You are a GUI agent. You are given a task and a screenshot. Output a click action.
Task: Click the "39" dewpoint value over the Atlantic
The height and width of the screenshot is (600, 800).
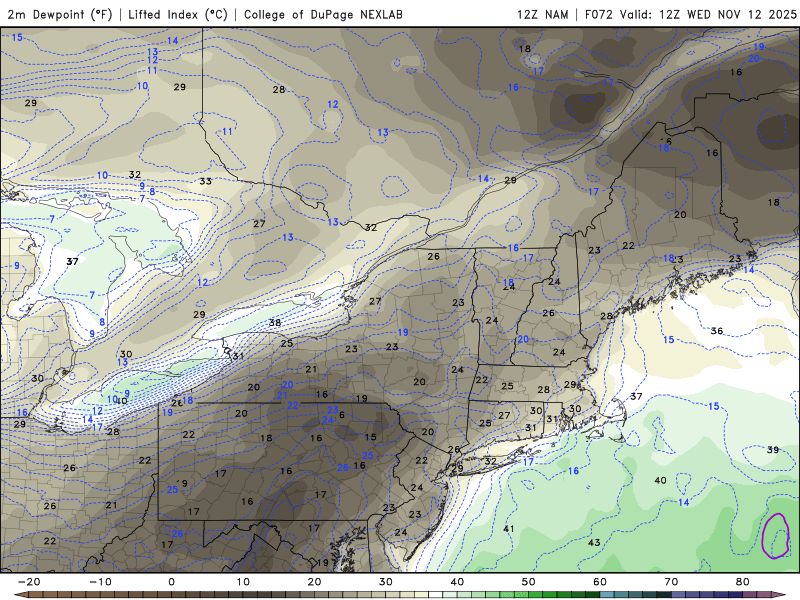773,449
